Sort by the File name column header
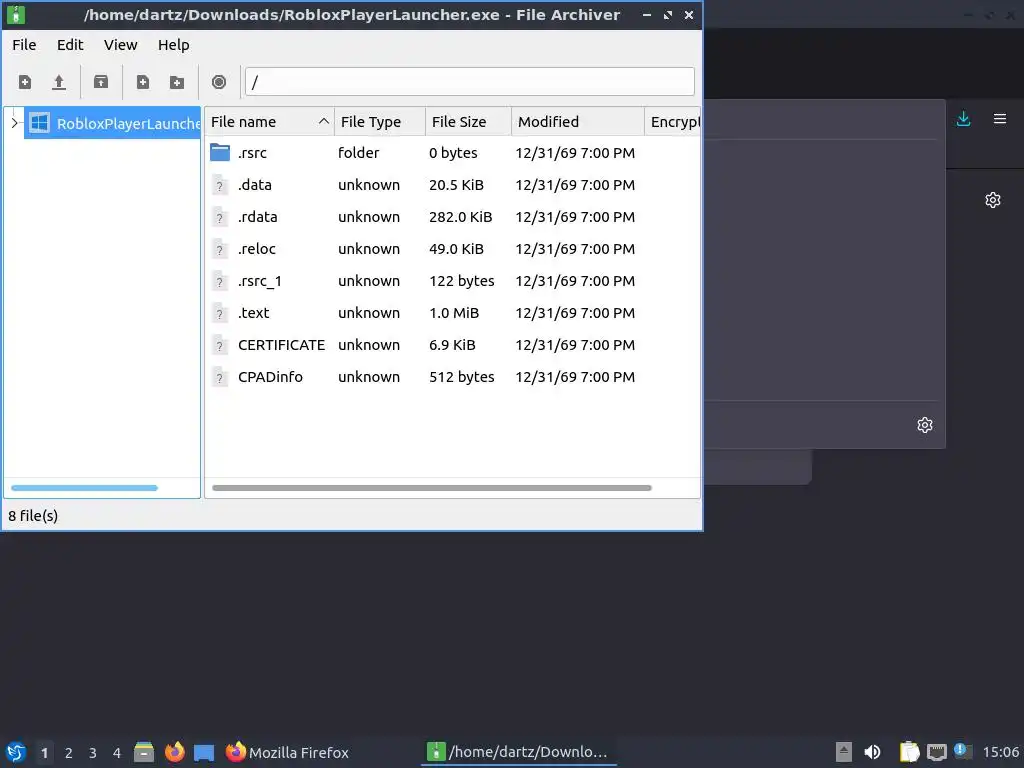 click(269, 122)
